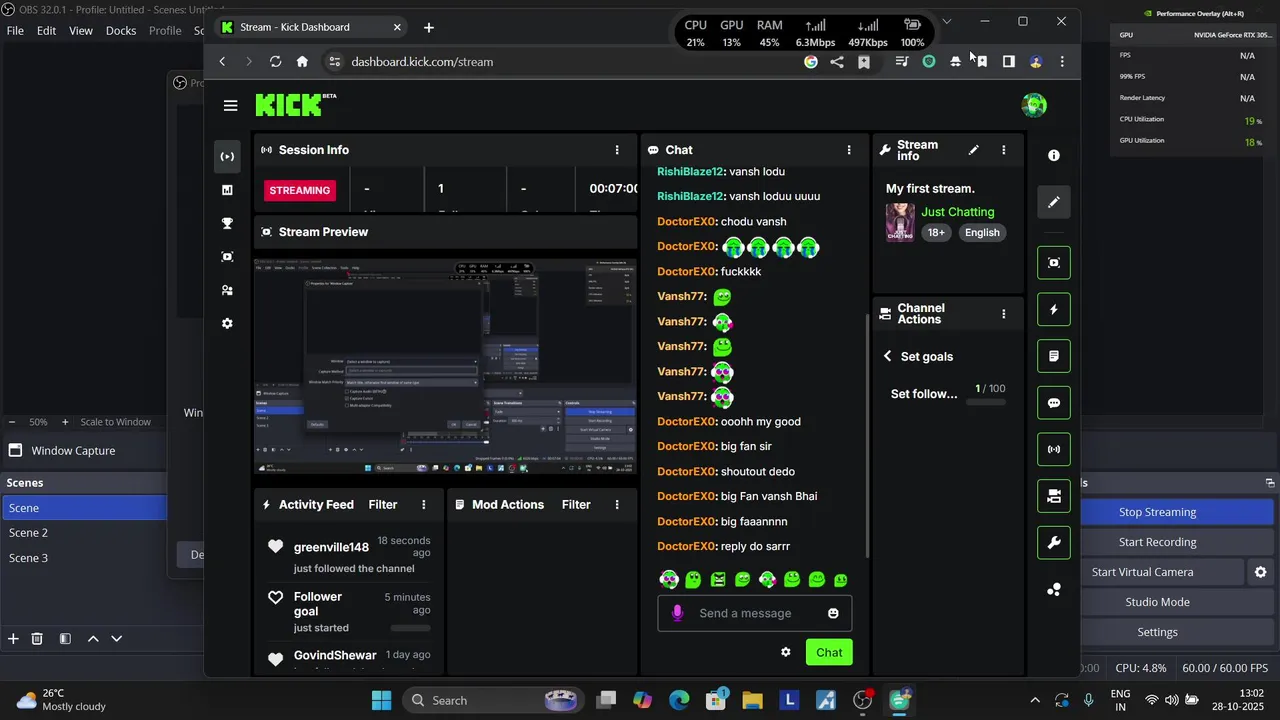Toggle Chat bubble widget in right toolbar
This screenshot has width=1280, height=720.
click(1054, 403)
